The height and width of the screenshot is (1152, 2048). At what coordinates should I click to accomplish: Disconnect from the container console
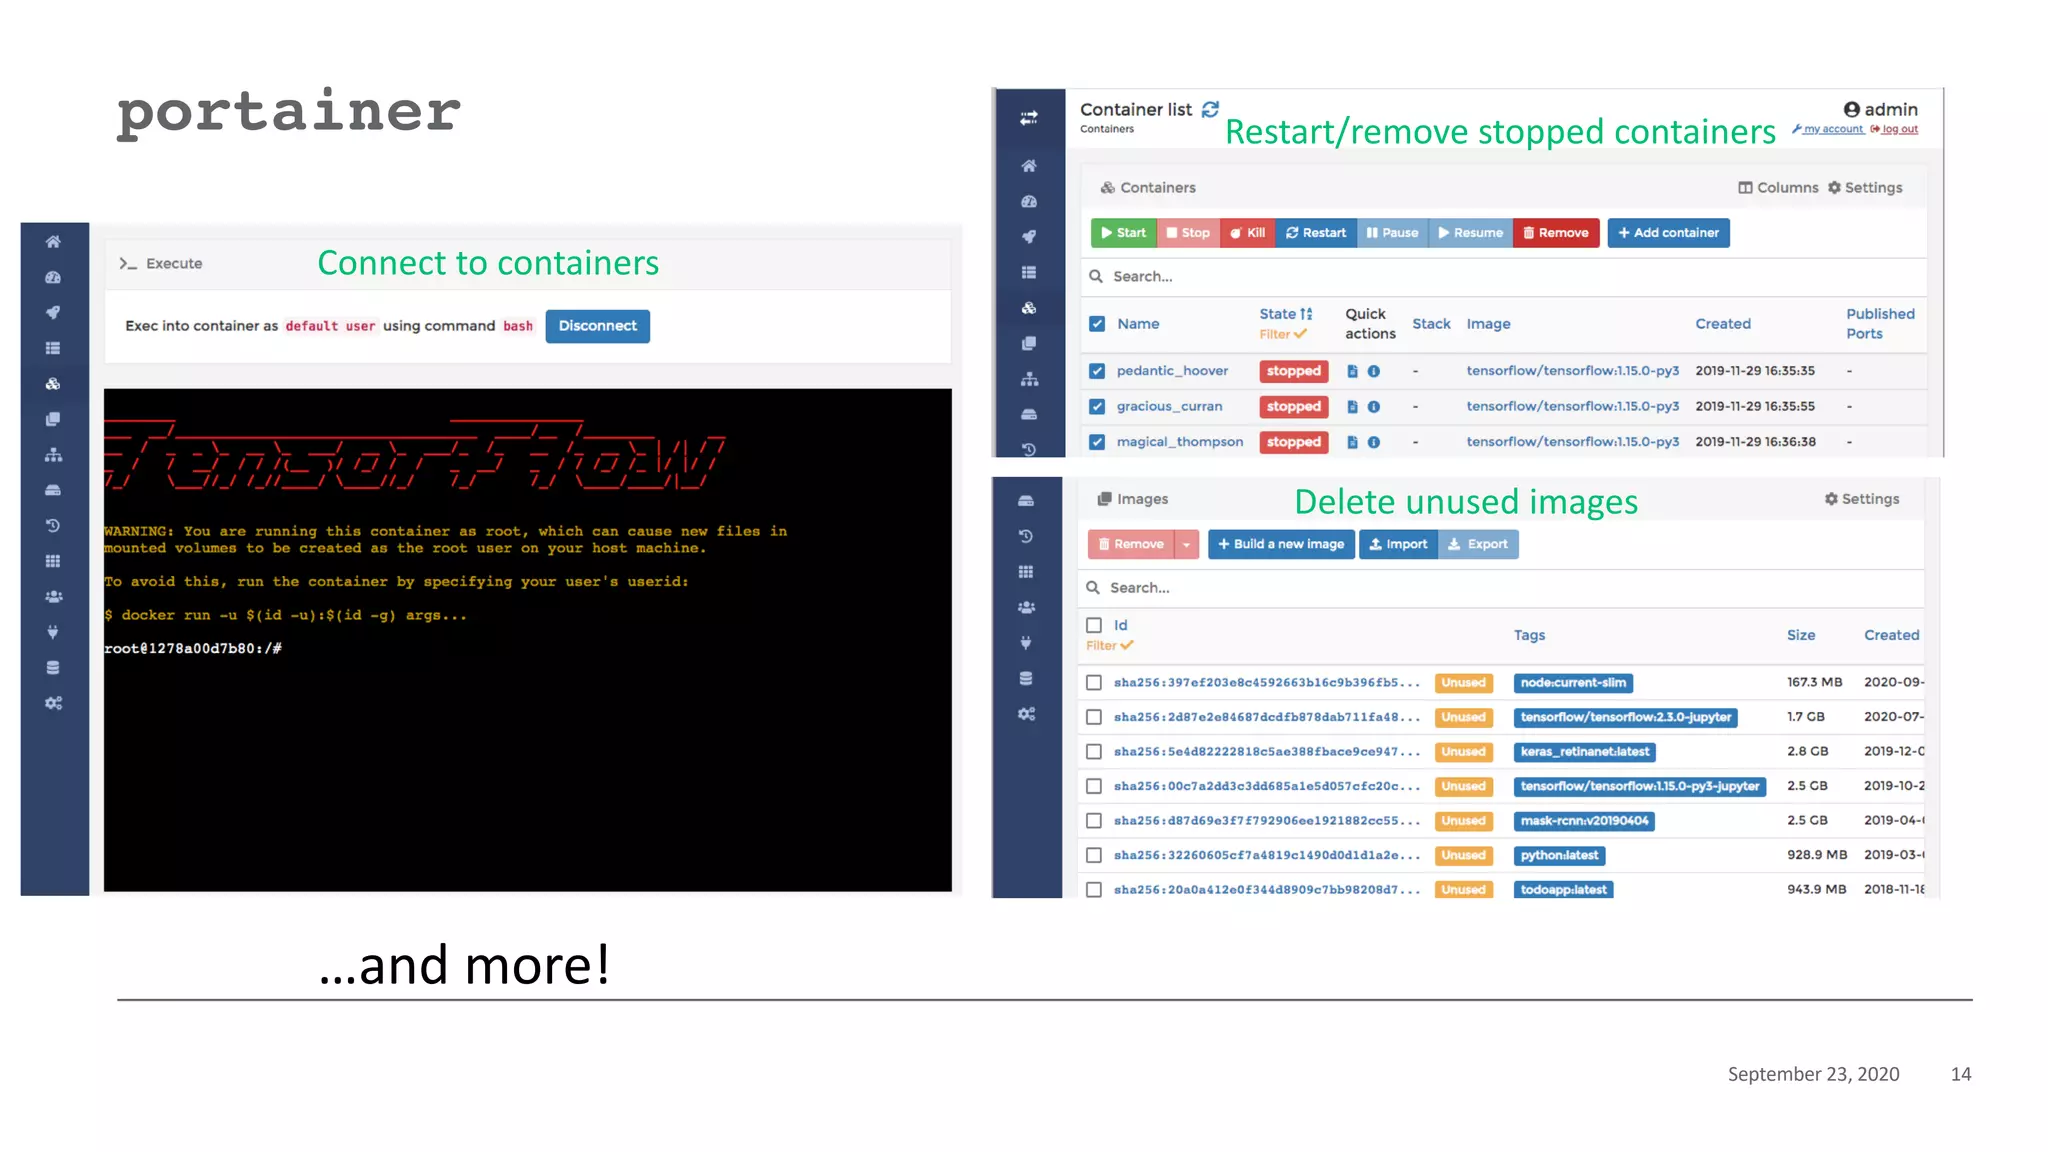(597, 326)
